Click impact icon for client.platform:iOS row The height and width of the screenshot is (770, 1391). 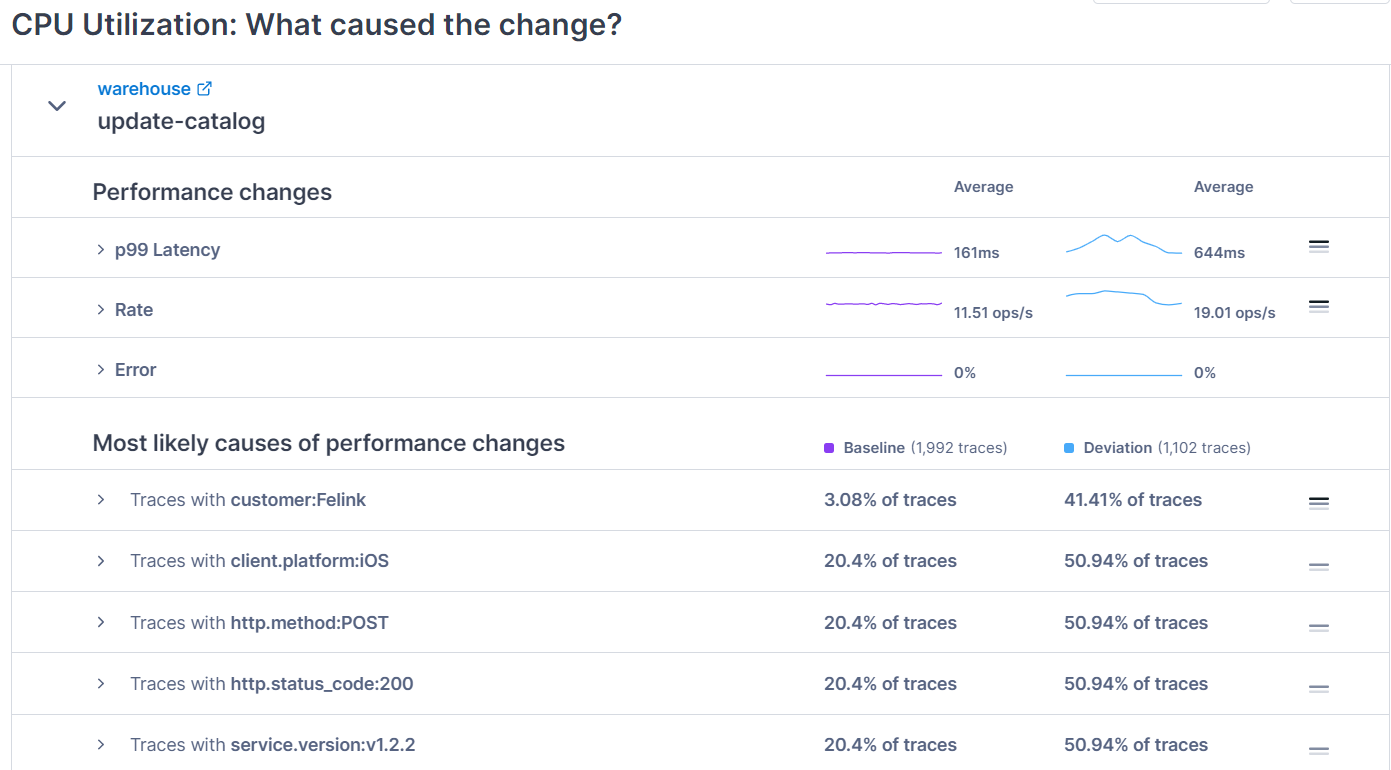[x=1318, y=566]
